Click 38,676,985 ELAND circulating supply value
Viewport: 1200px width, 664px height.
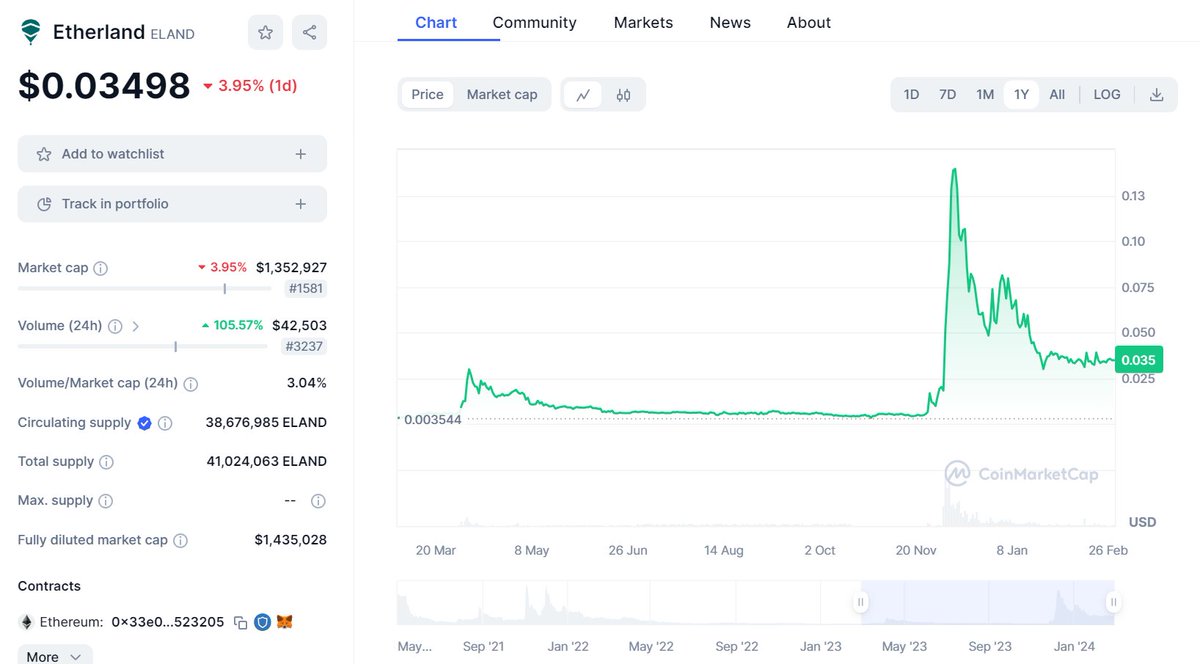(266, 423)
